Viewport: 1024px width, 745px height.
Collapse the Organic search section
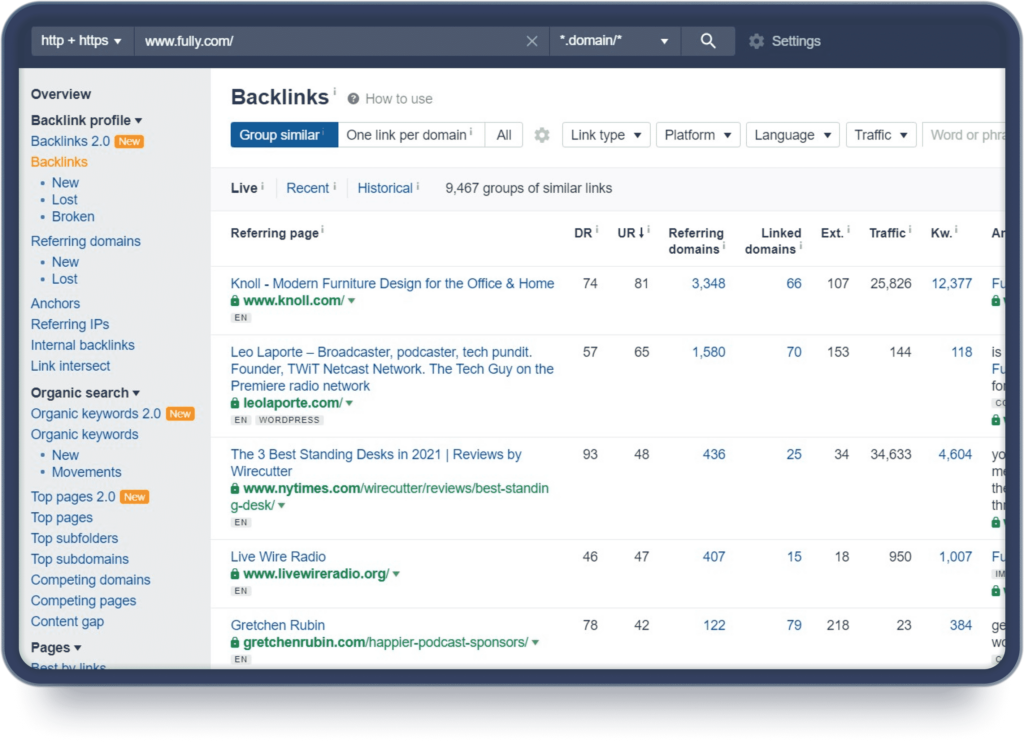coord(86,393)
